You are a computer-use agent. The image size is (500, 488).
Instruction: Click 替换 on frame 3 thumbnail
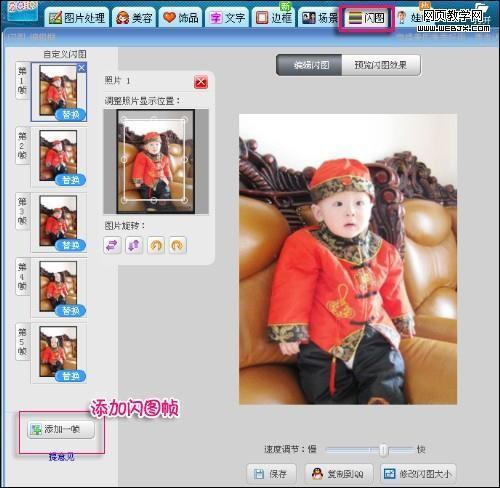click(x=71, y=245)
